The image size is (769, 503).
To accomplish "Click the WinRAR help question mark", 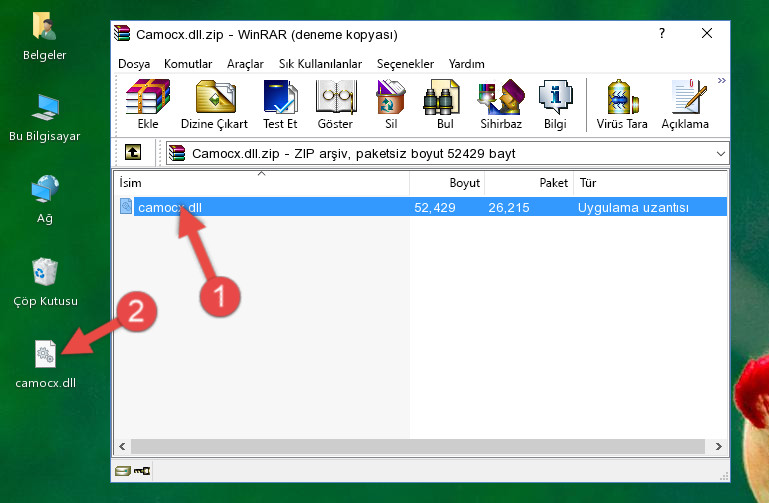I will click(662, 33).
